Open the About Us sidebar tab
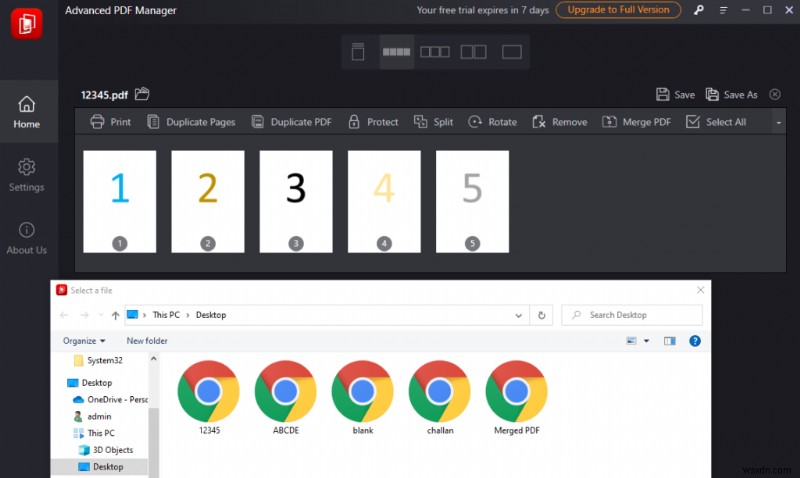 [26, 237]
